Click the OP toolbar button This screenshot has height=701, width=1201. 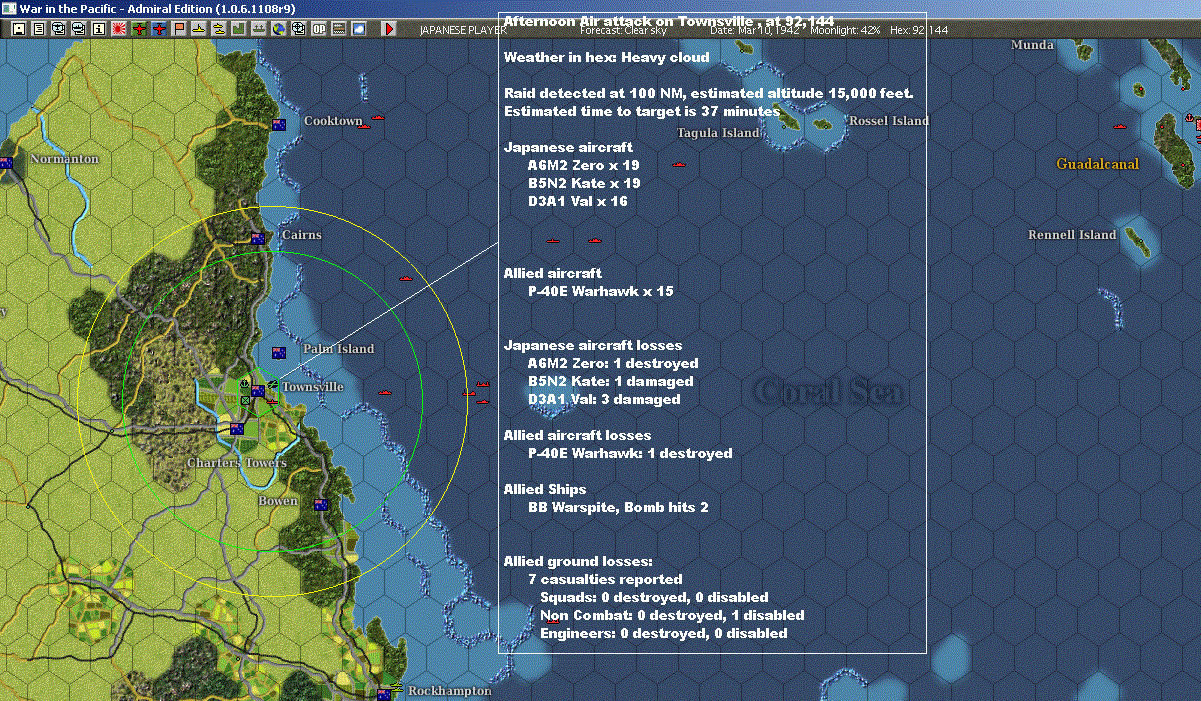pyautogui.click(x=319, y=29)
